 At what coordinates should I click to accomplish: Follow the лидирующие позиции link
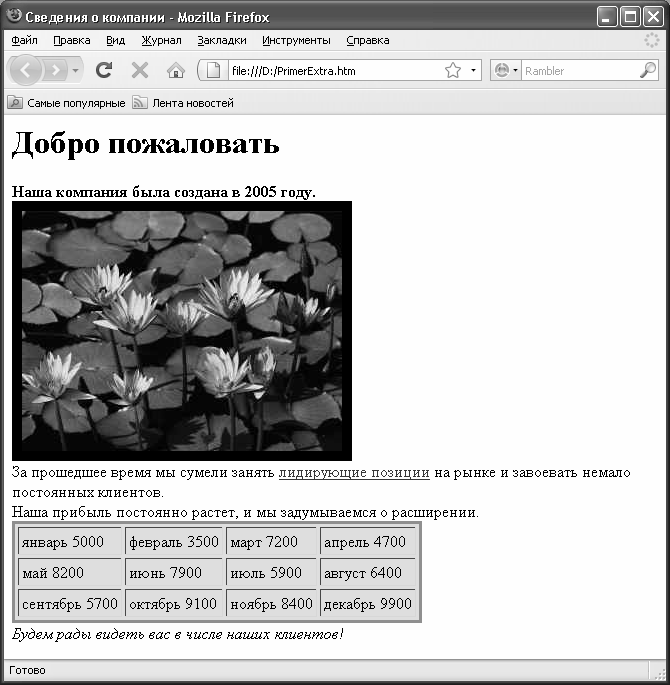(x=354, y=473)
